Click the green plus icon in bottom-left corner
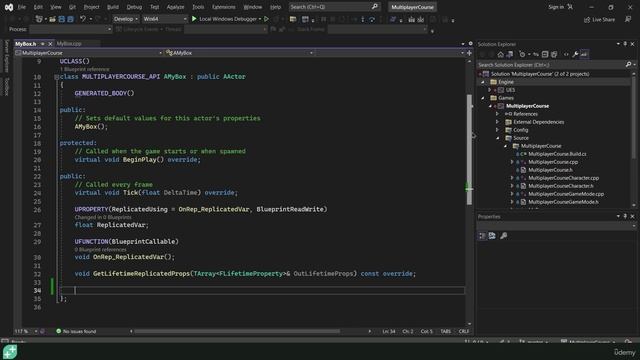The image size is (640, 360). (10, 352)
